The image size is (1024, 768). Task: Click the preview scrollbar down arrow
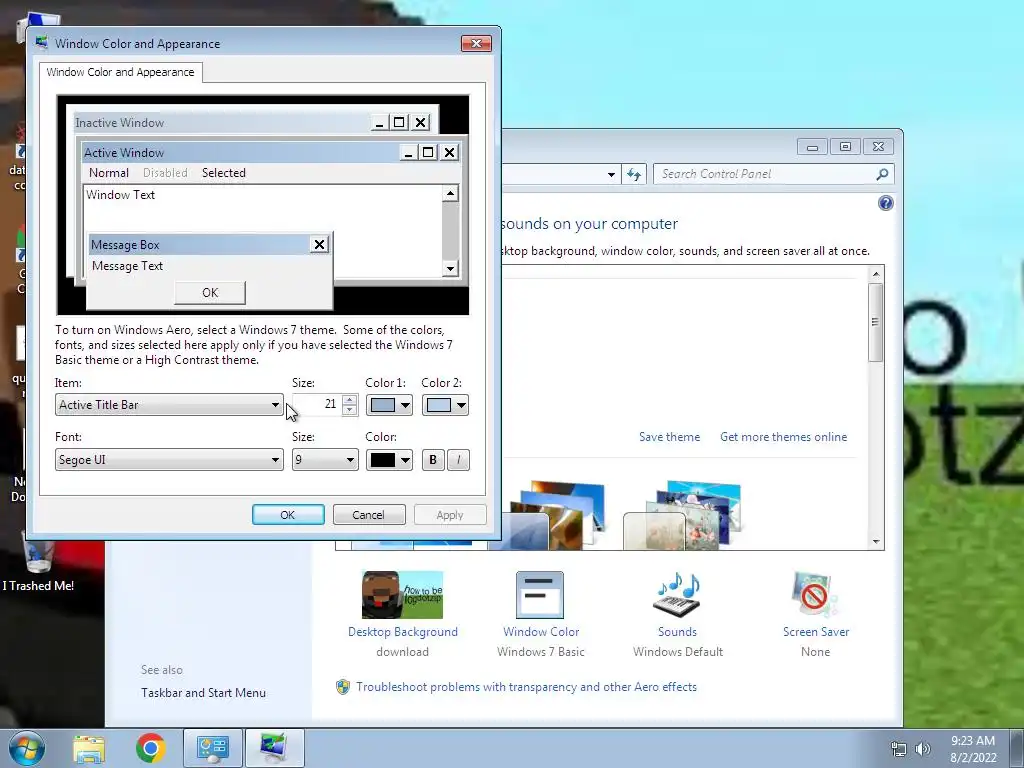click(450, 268)
